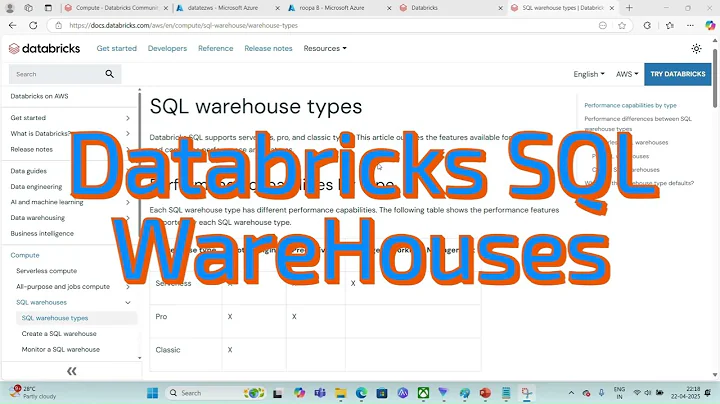The image size is (720, 404).
Task: Open the Windows Start menu
Action: pos(152,393)
